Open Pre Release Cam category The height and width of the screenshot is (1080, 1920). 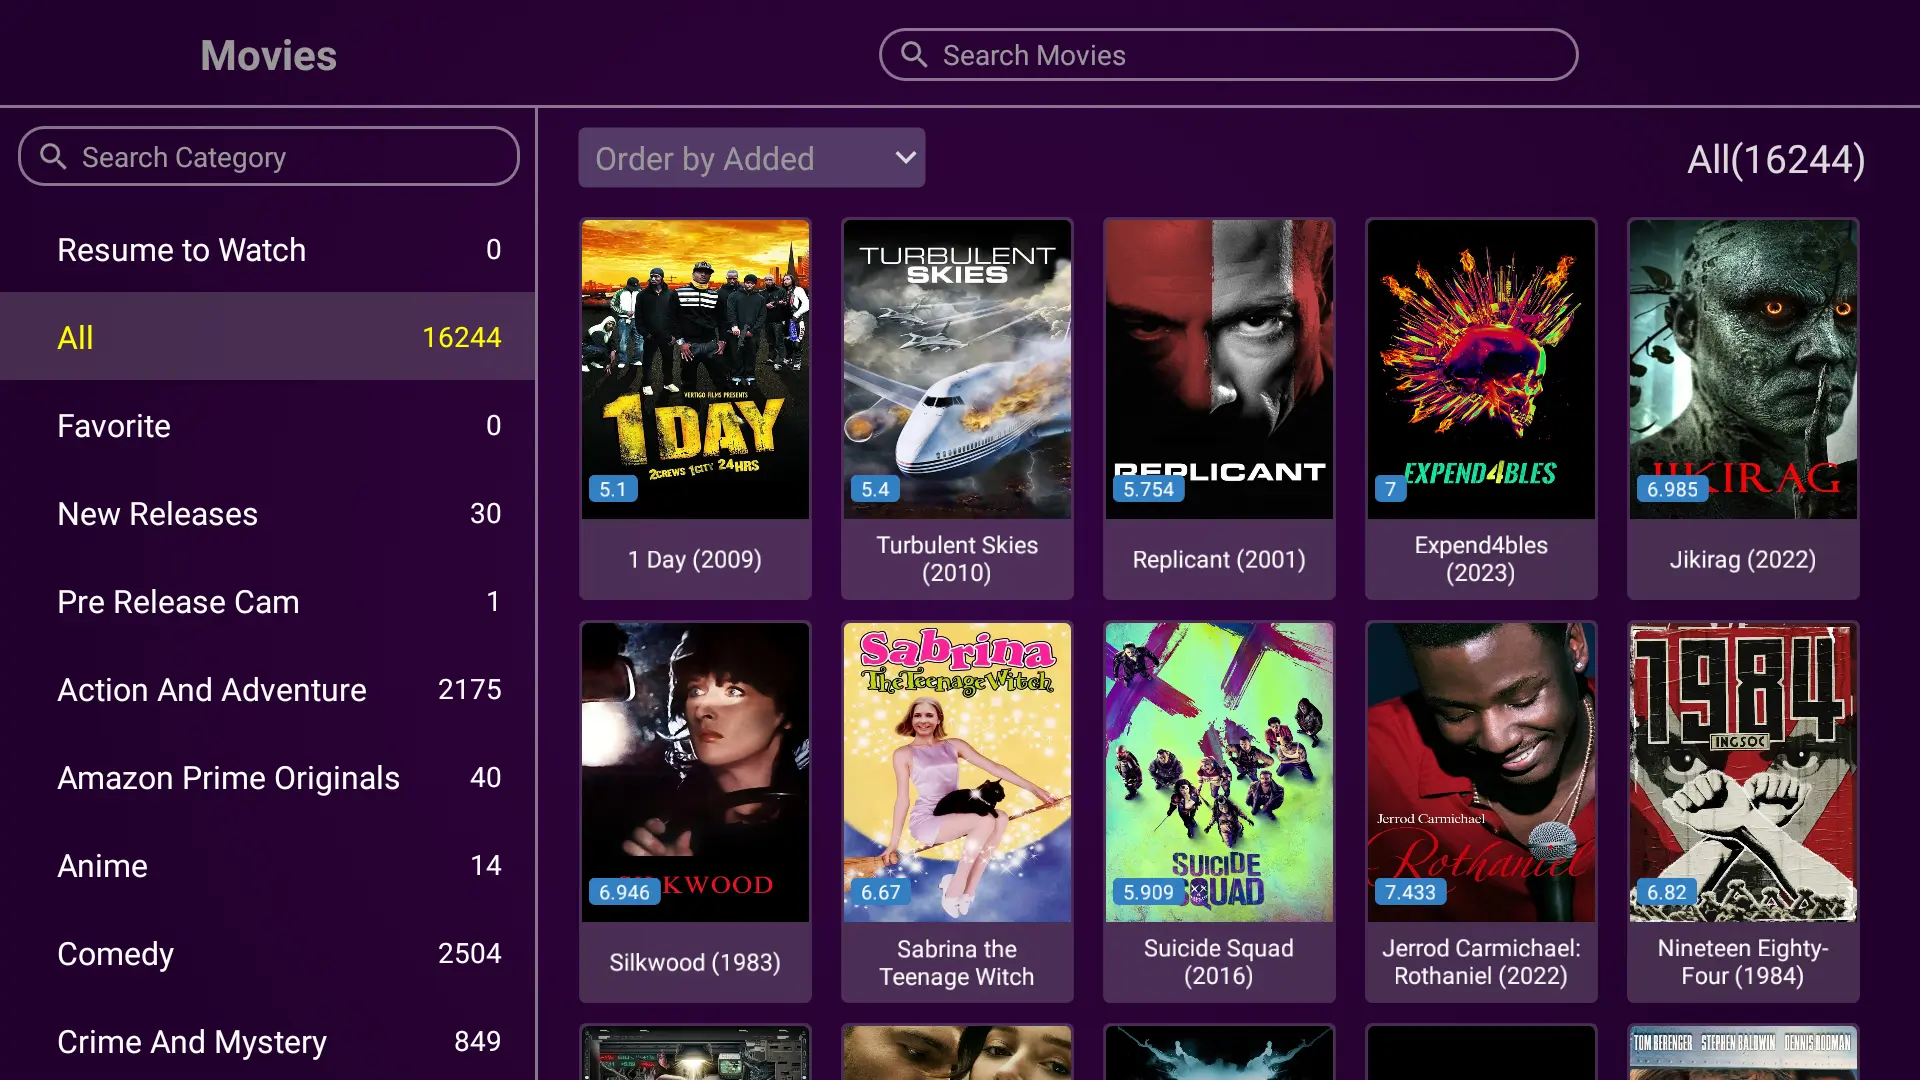point(268,601)
